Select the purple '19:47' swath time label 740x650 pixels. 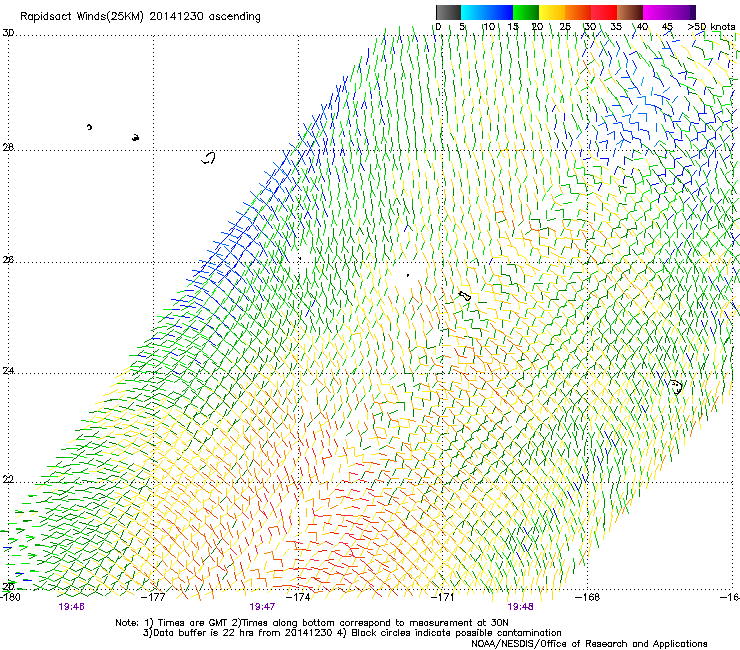(x=262, y=607)
